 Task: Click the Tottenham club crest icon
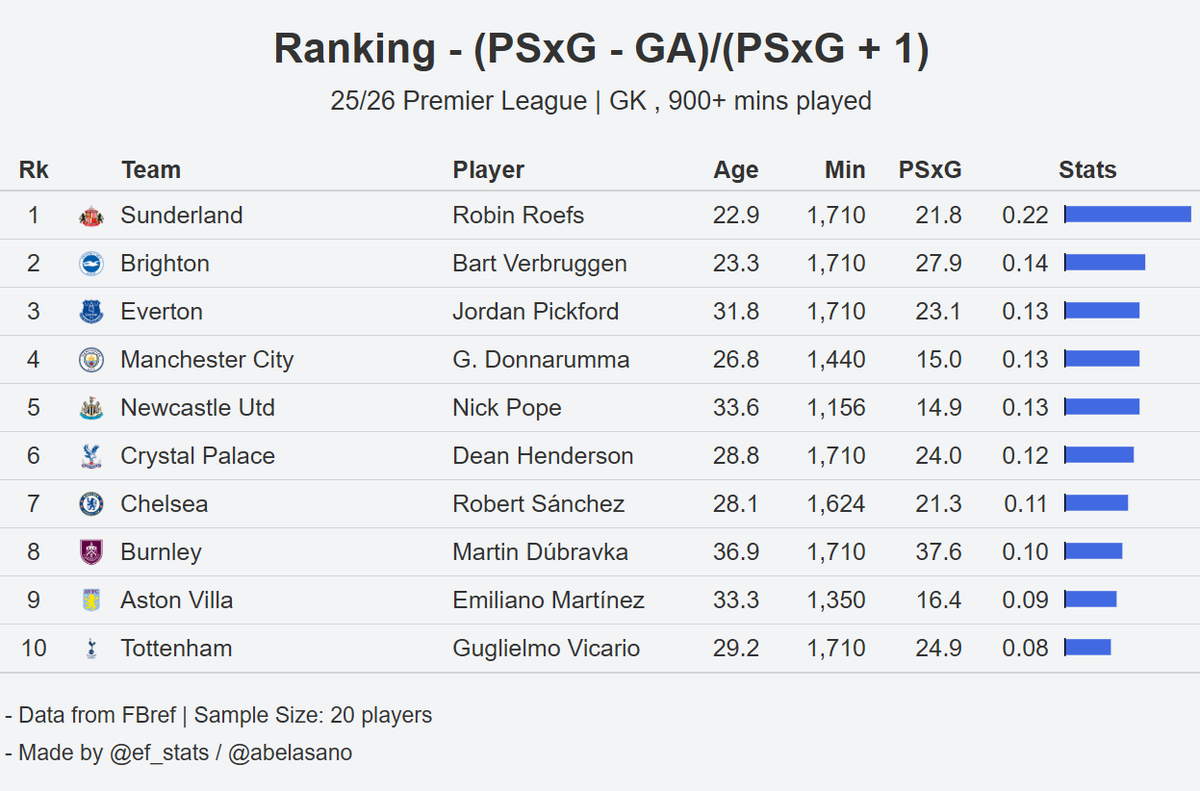pos(91,648)
